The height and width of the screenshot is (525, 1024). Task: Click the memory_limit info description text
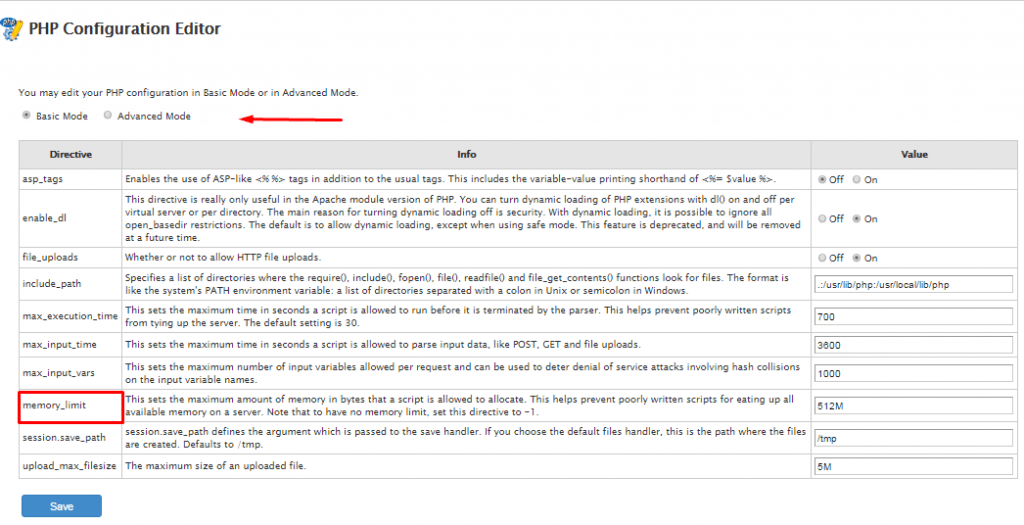point(459,406)
